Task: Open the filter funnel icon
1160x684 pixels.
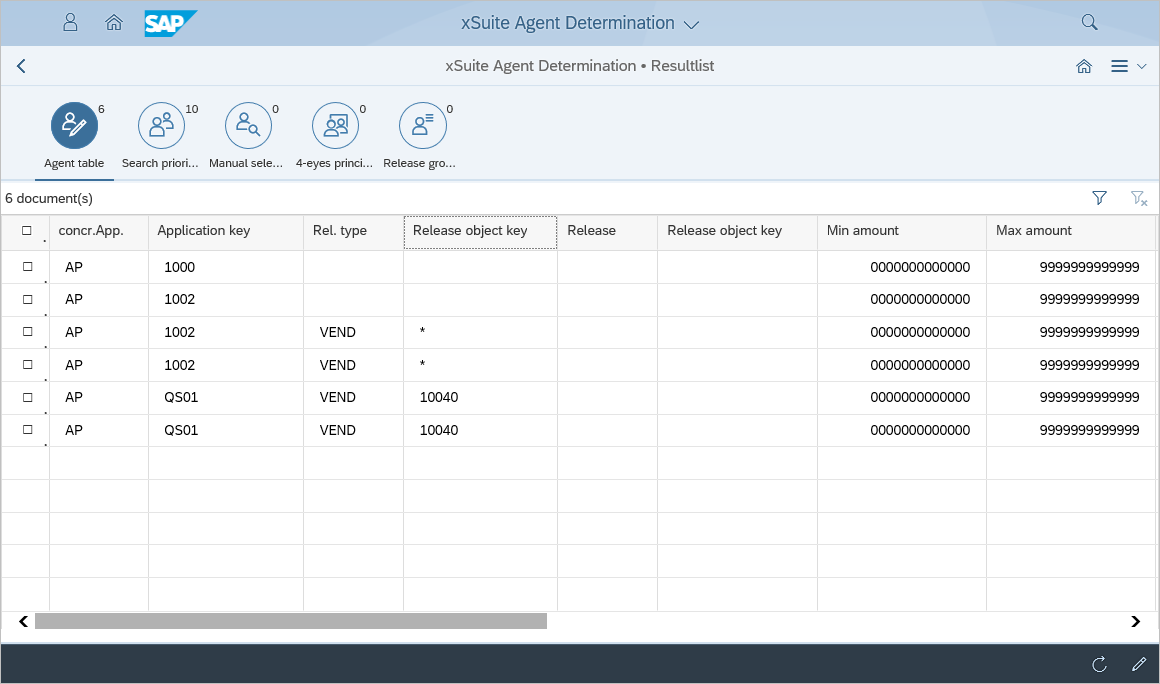Action: (x=1100, y=198)
